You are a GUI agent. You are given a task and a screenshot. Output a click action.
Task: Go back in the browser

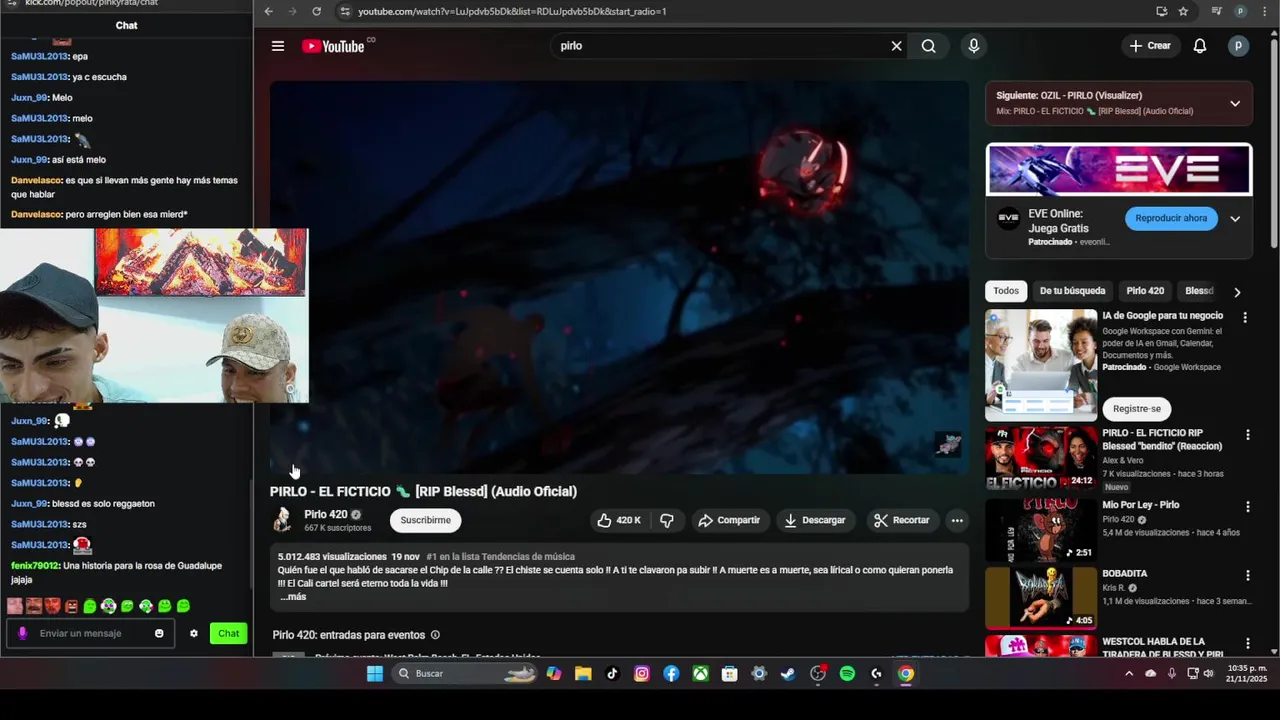coord(268,11)
